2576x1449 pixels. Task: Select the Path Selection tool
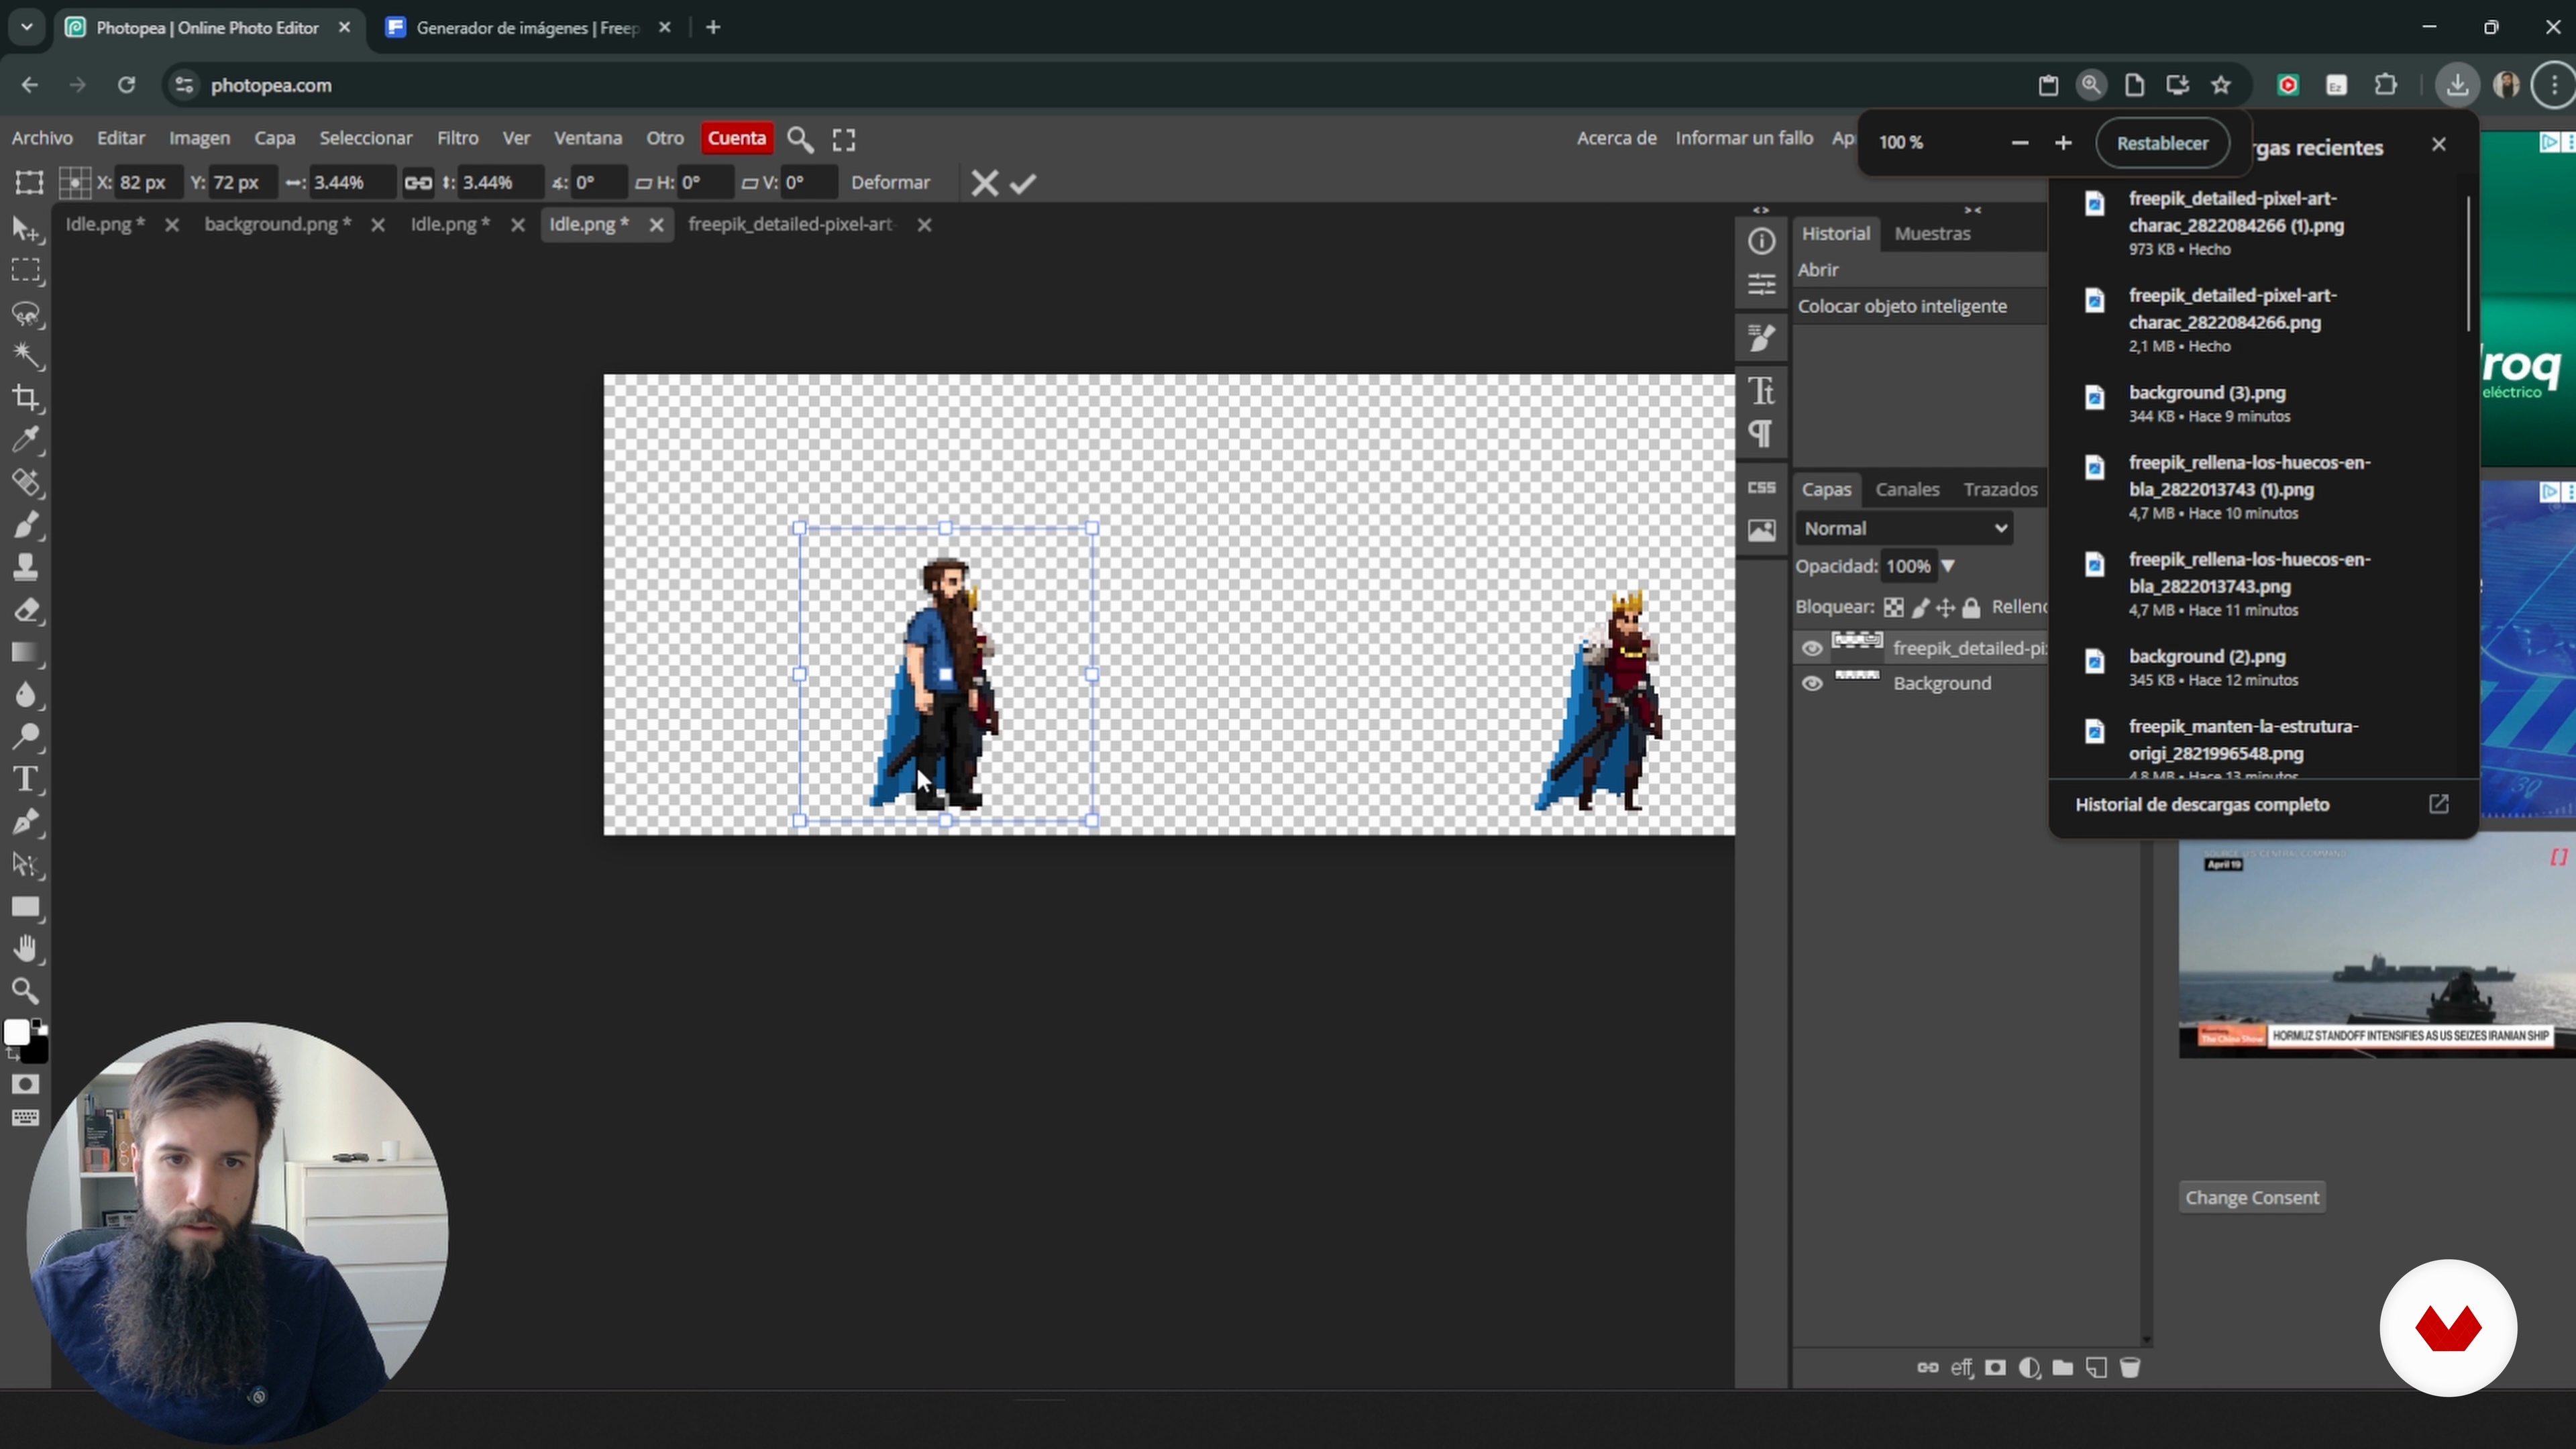[x=26, y=865]
